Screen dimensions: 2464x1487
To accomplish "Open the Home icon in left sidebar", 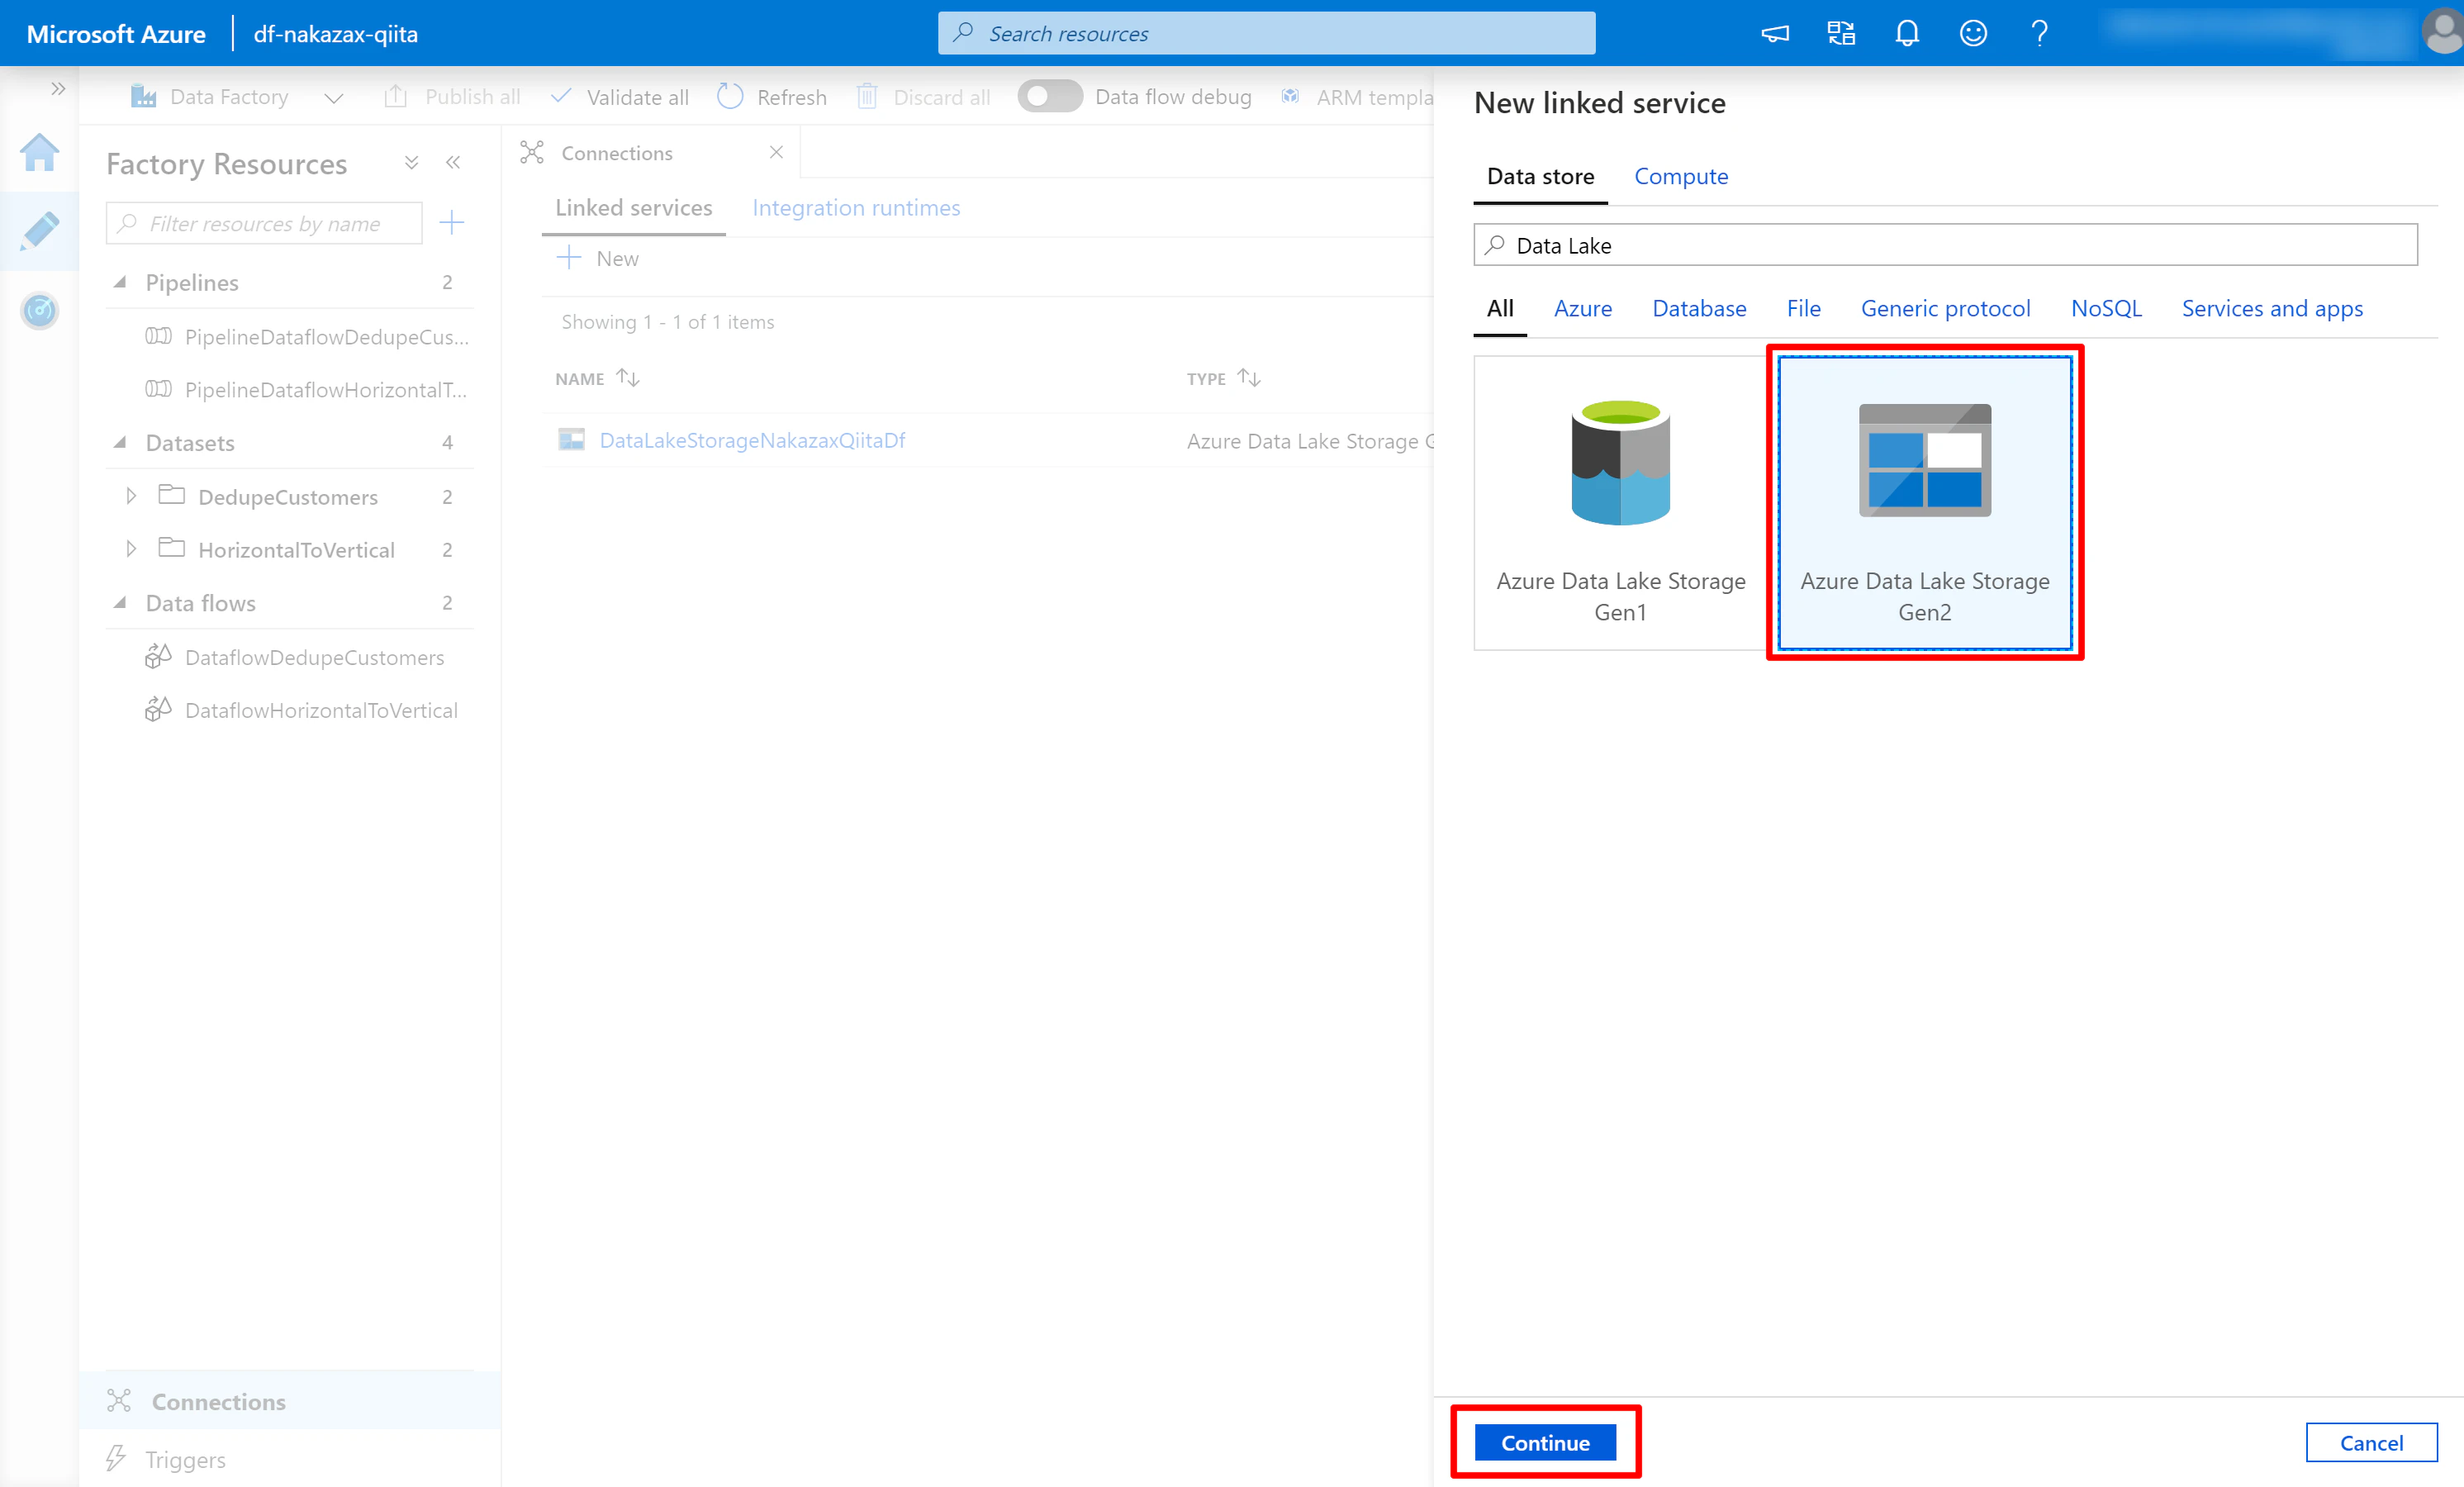I will click(39, 152).
